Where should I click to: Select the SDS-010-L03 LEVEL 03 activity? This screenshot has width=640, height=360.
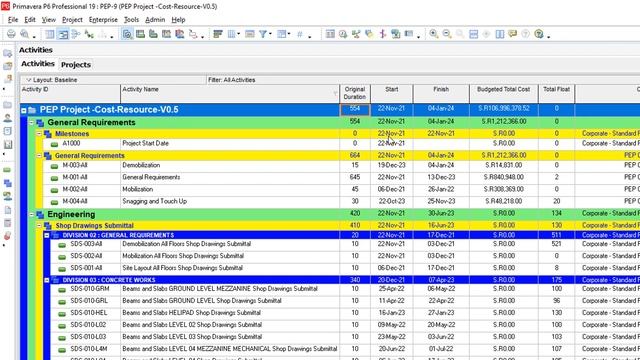[x=346, y=337]
